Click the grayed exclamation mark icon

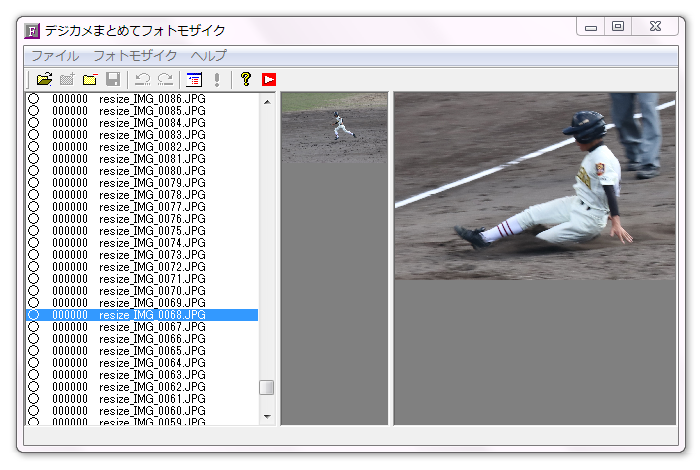217,79
